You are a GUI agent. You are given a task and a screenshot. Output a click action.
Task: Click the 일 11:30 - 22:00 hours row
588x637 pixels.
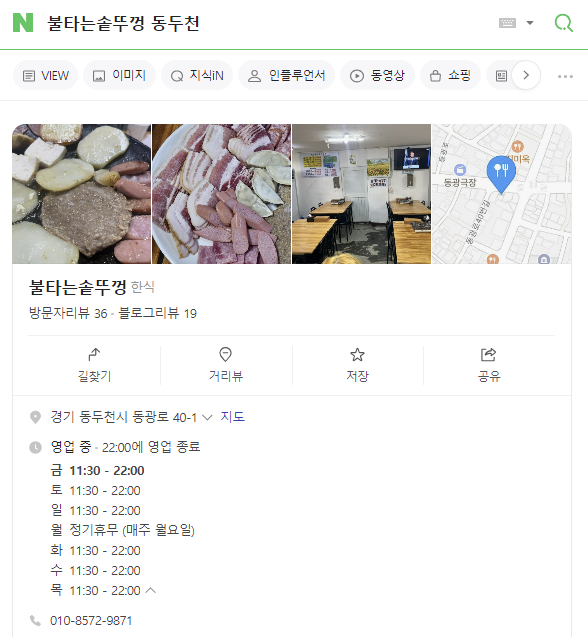pyautogui.click(x=95, y=510)
